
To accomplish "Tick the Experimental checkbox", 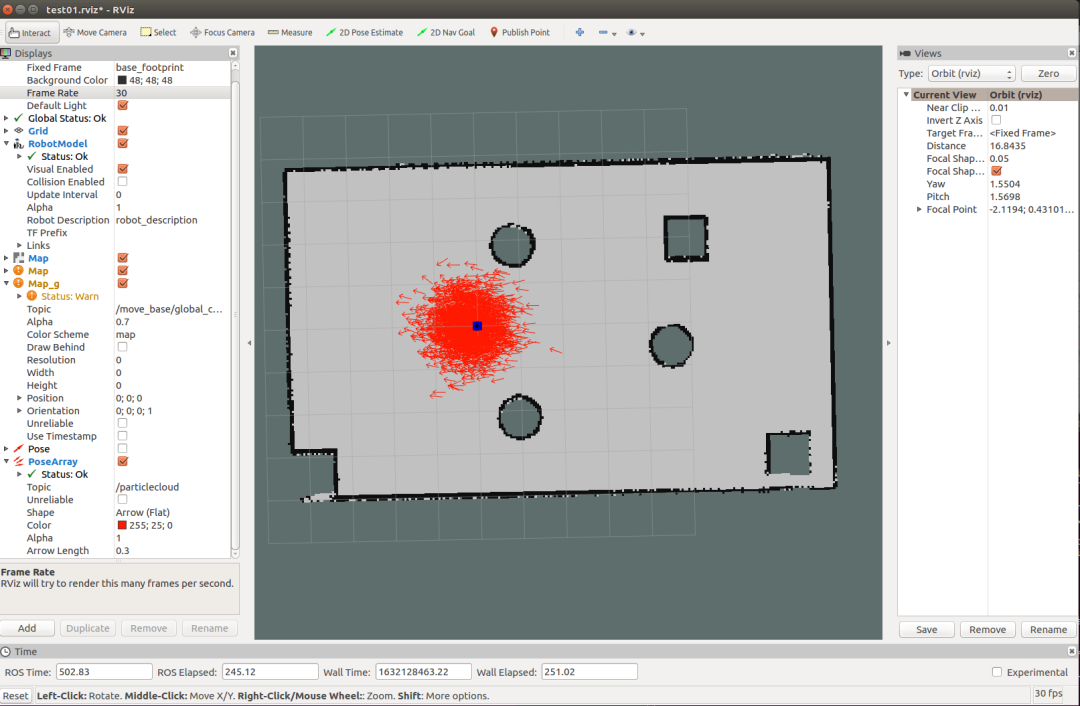I will (x=997, y=672).
